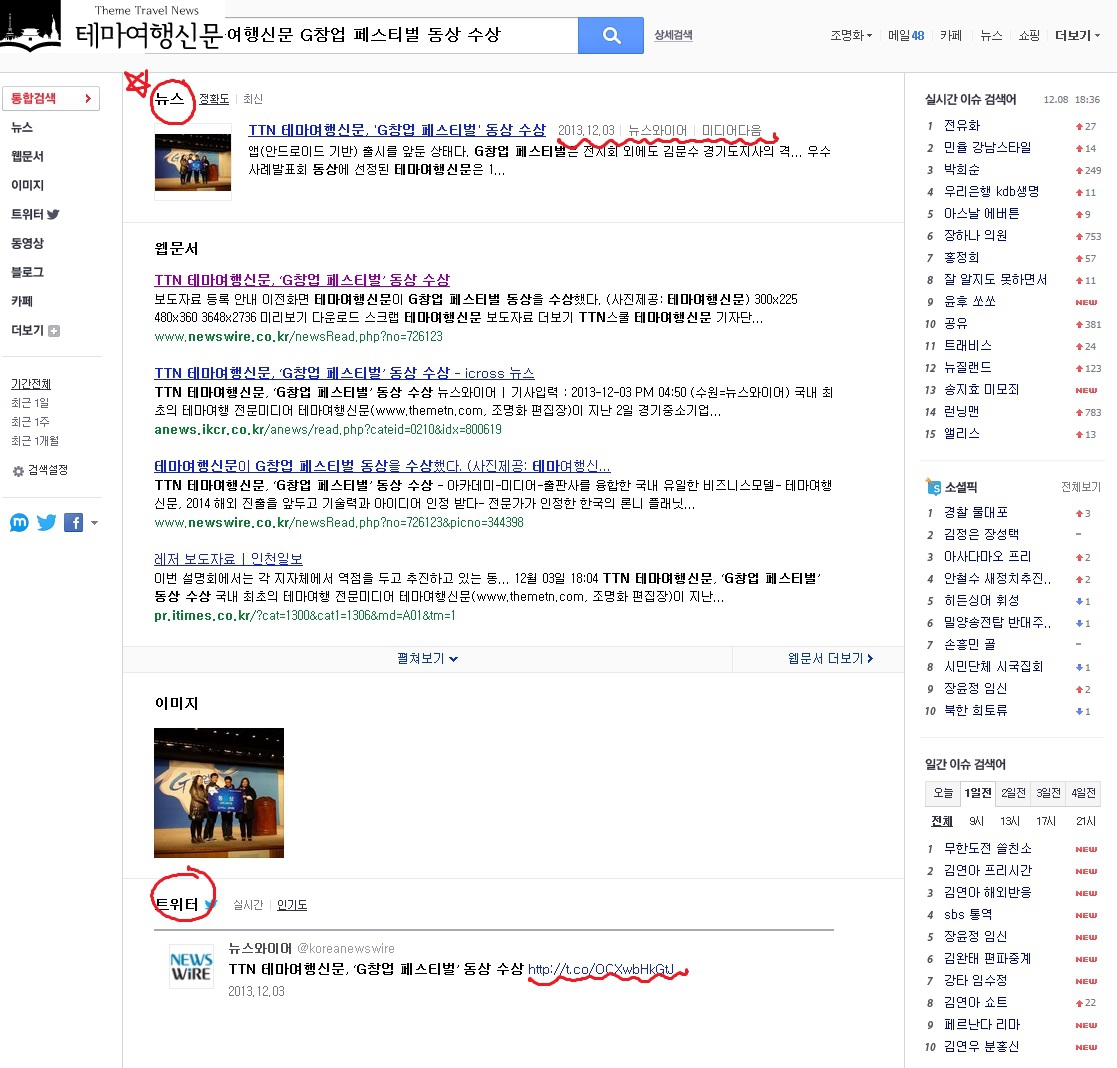Click trending keyword 민율 강남스타일

(x=987, y=148)
